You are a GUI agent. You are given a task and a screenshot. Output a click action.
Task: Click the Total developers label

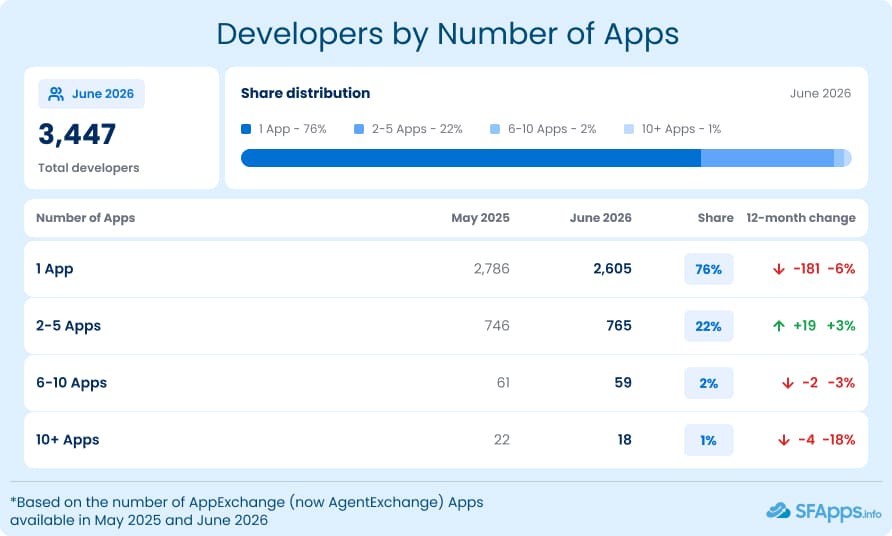[x=89, y=168]
